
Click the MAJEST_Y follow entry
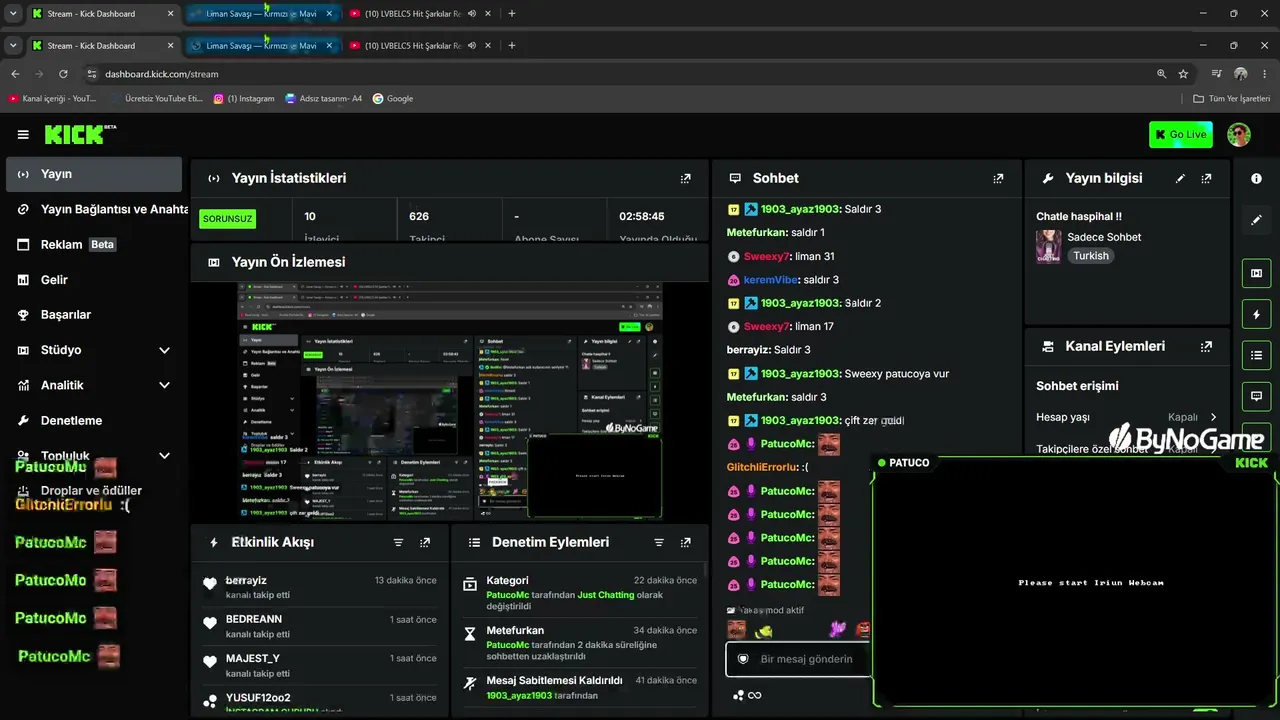(321, 665)
